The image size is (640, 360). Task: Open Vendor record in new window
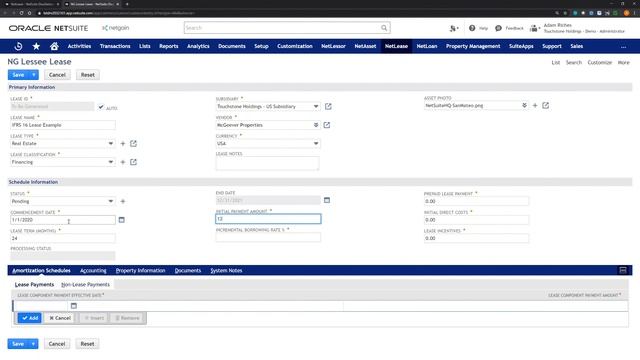pyautogui.click(x=327, y=125)
